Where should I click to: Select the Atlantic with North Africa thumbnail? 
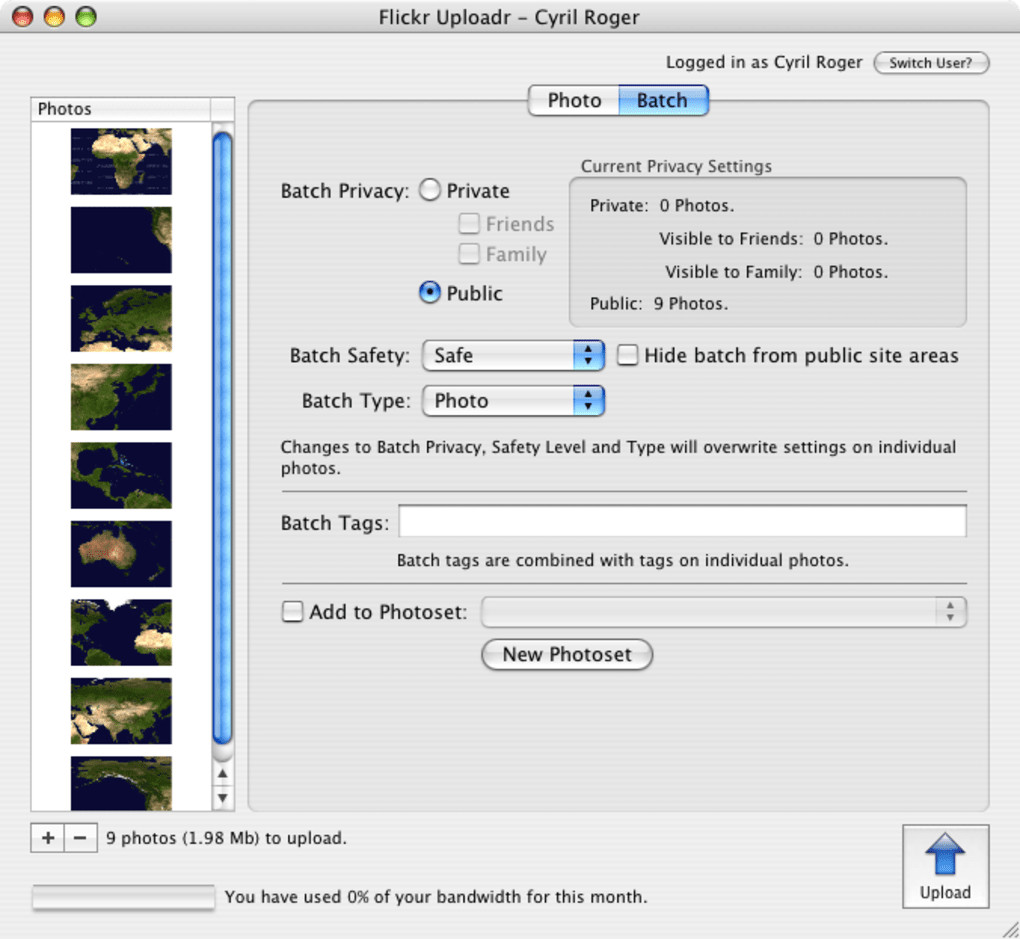pyautogui.click(x=121, y=633)
